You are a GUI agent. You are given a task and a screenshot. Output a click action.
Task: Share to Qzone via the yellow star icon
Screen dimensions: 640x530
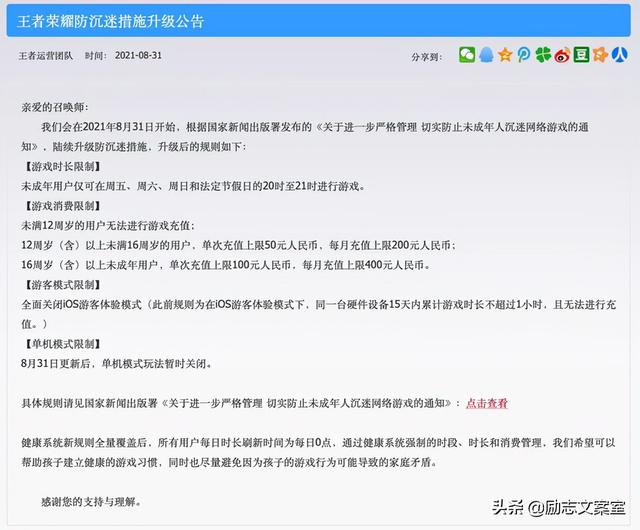coord(505,55)
